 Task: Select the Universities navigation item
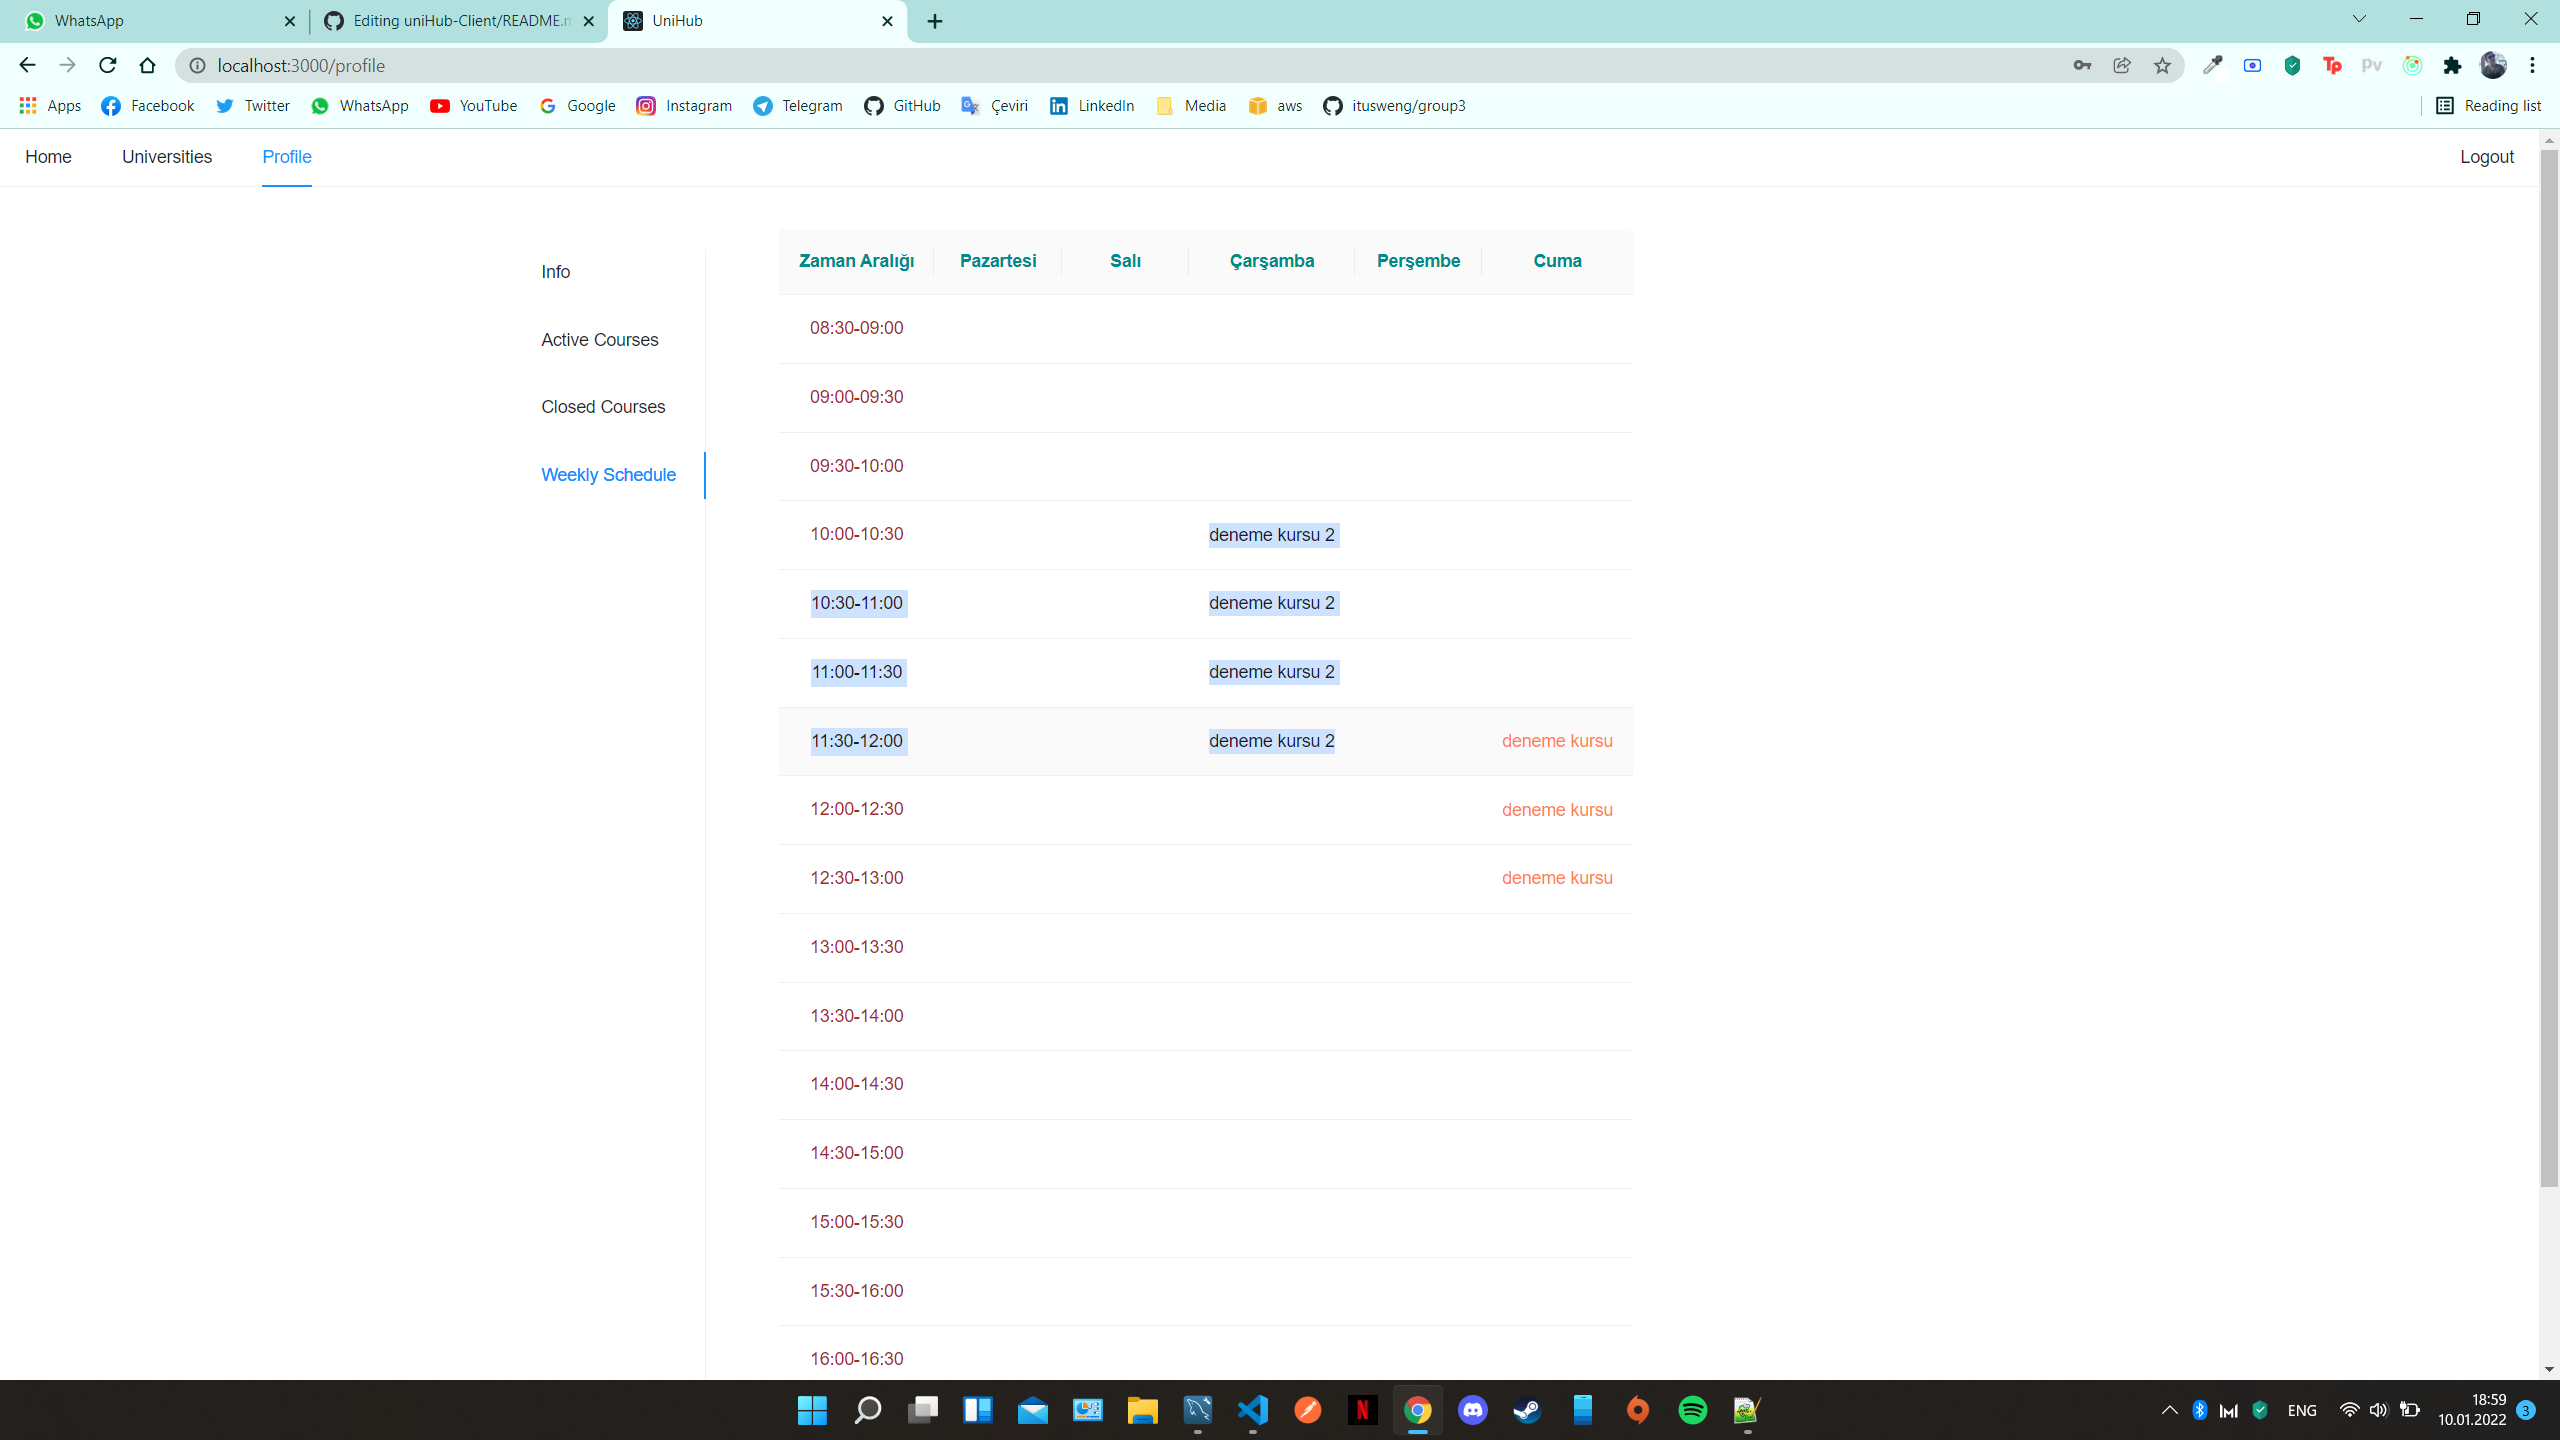click(166, 157)
